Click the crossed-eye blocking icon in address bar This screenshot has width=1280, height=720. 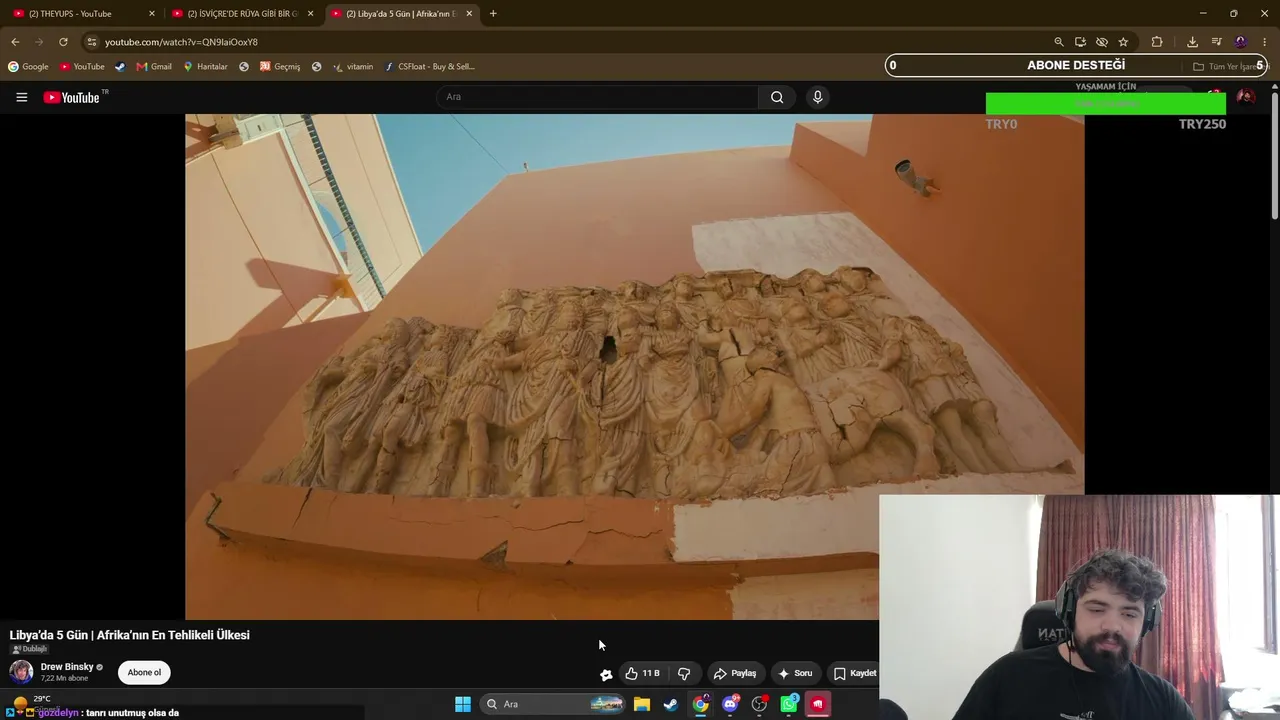tap(1101, 42)
